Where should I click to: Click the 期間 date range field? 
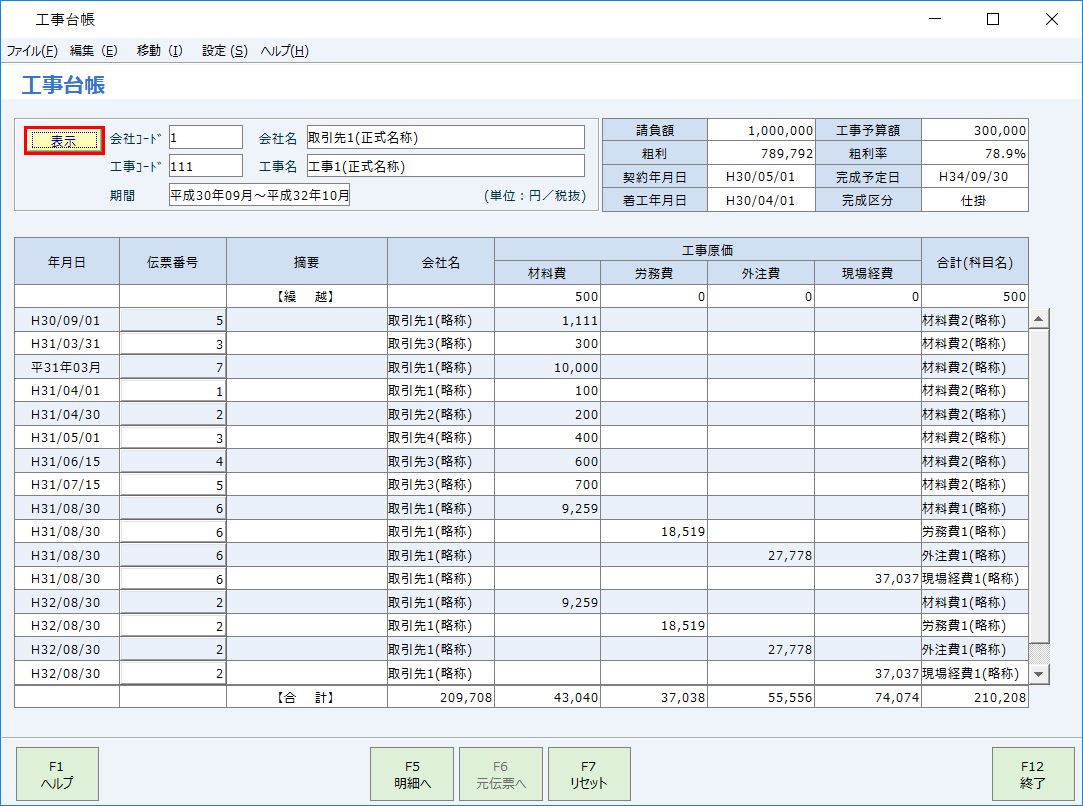[x=260, y=195]
